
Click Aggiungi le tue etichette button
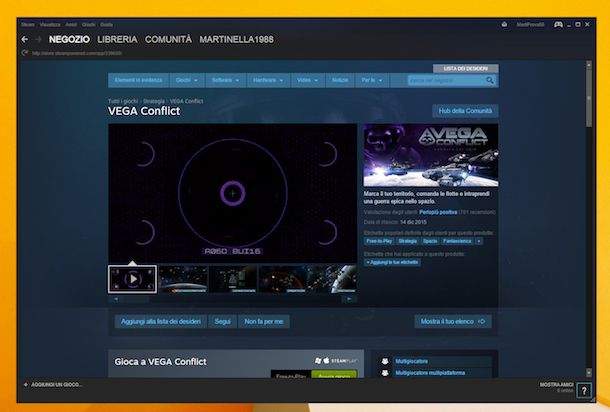[x=392, y=262]
